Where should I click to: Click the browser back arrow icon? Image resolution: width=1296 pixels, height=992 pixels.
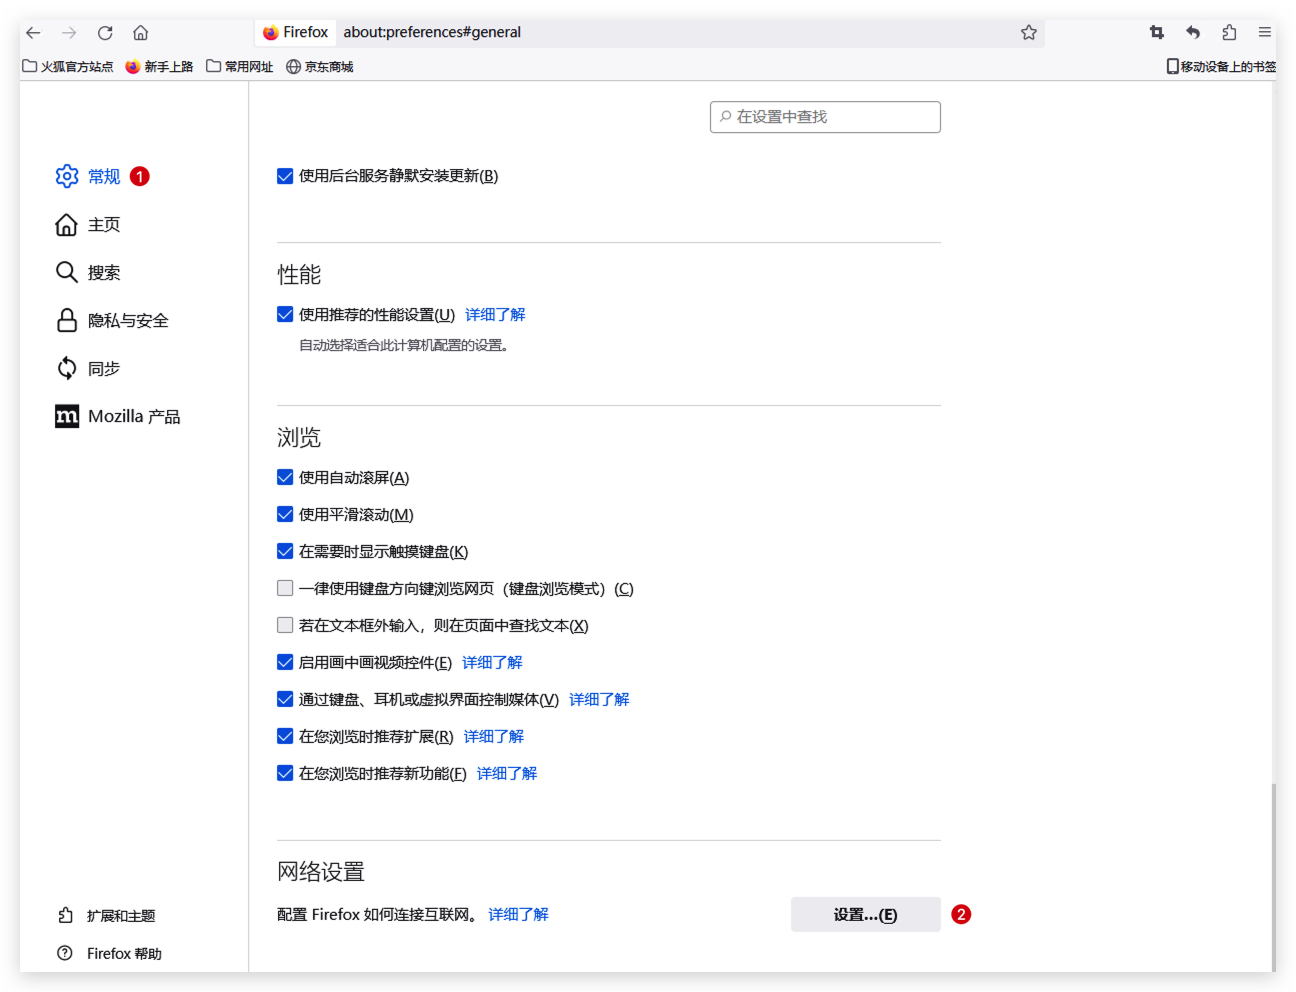point(33,33)
